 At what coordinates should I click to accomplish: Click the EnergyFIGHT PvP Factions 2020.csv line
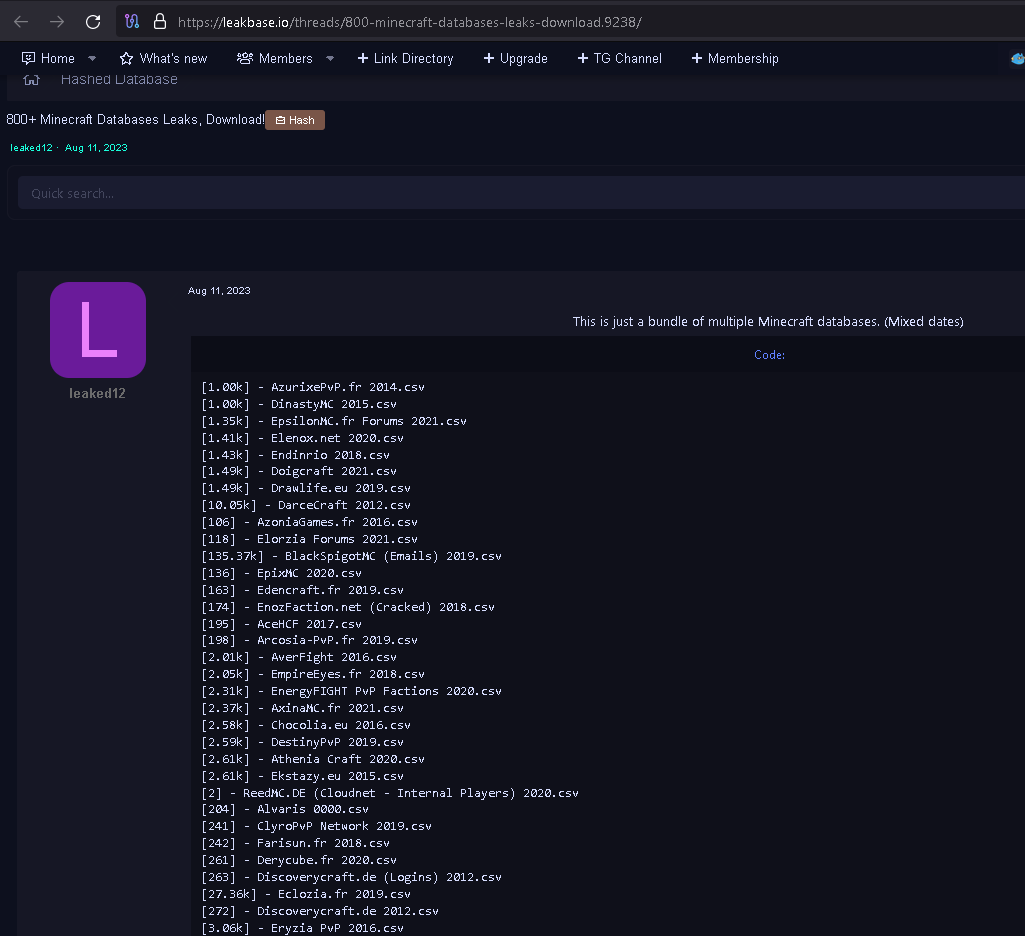tap(352, 691)
